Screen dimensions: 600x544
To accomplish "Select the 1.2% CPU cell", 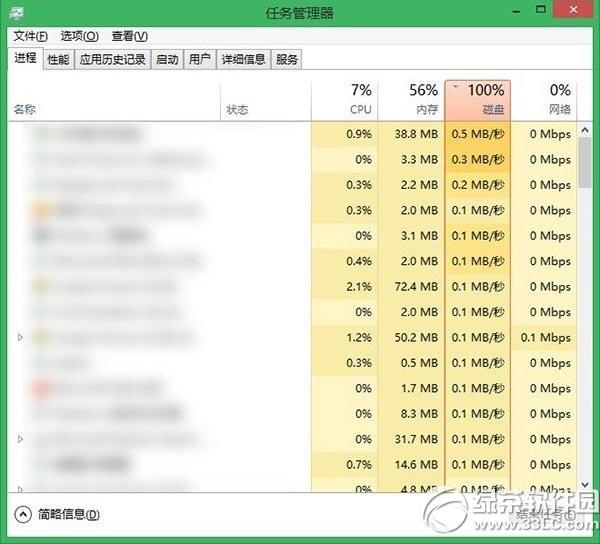I will 344,337.
